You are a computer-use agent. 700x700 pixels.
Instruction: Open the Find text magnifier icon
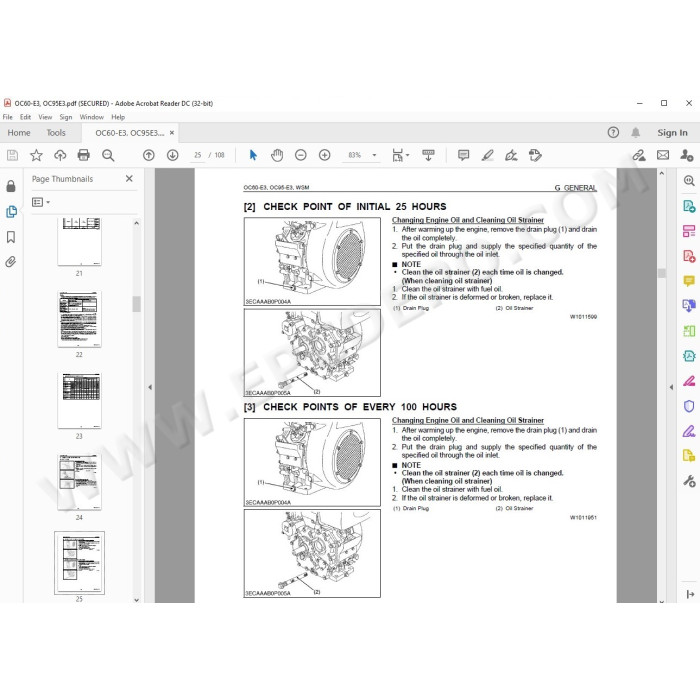coord(108,155)
